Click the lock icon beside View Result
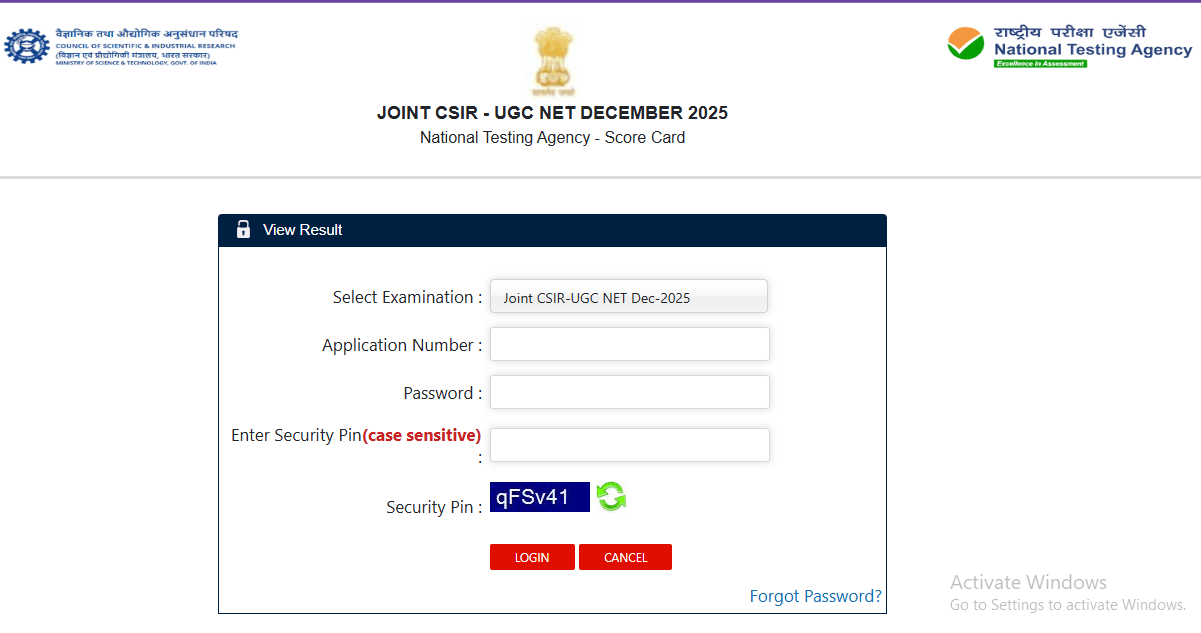Screen dimensions: 1201x633 [243, 229]
